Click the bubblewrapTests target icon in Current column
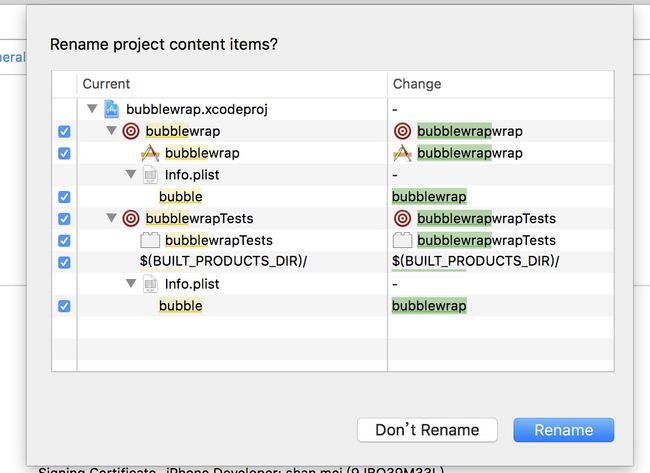Image resolution: width=650 pixels, height=473 pixels. pos(131,218)
